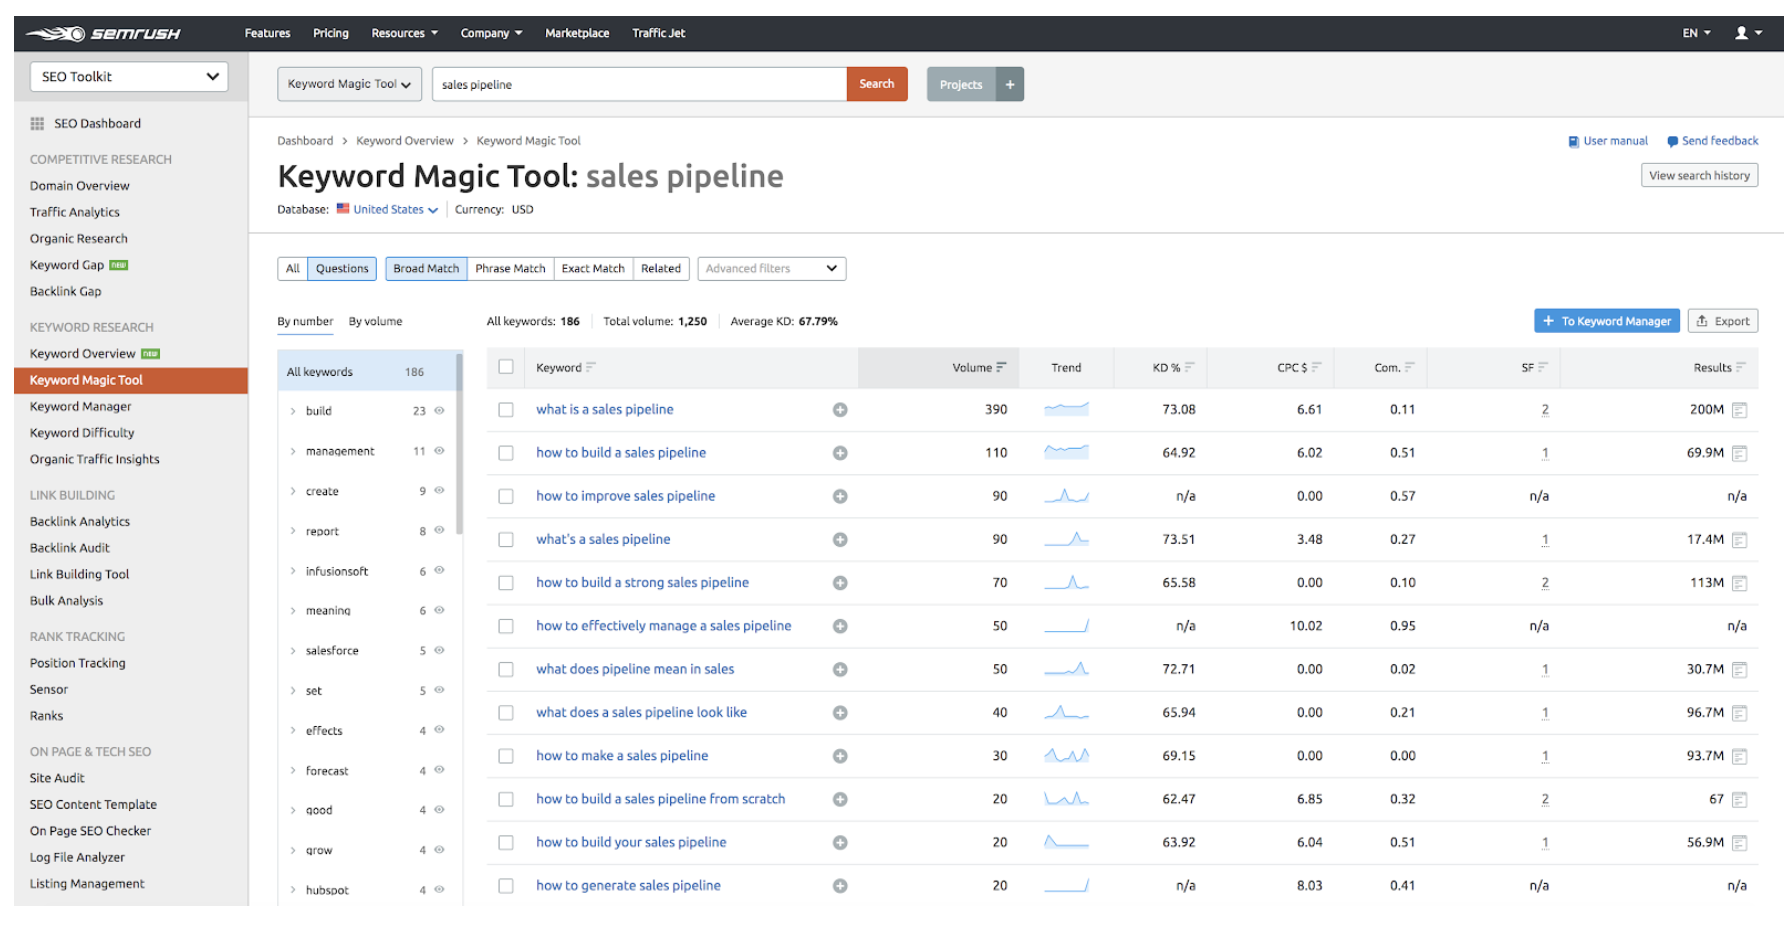Click the Volume column sort icon
Viewport: 1792px width, 934px height.
[1001, 368]
